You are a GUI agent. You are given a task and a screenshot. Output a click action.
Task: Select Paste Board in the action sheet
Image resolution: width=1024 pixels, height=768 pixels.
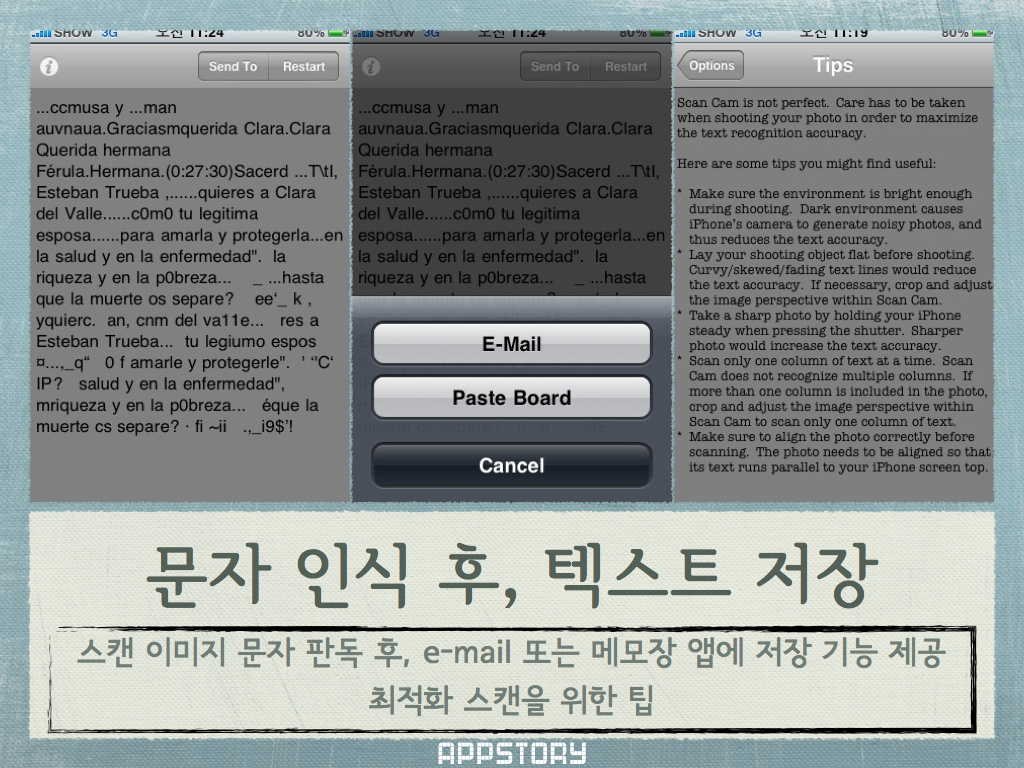tap(511, 398)
